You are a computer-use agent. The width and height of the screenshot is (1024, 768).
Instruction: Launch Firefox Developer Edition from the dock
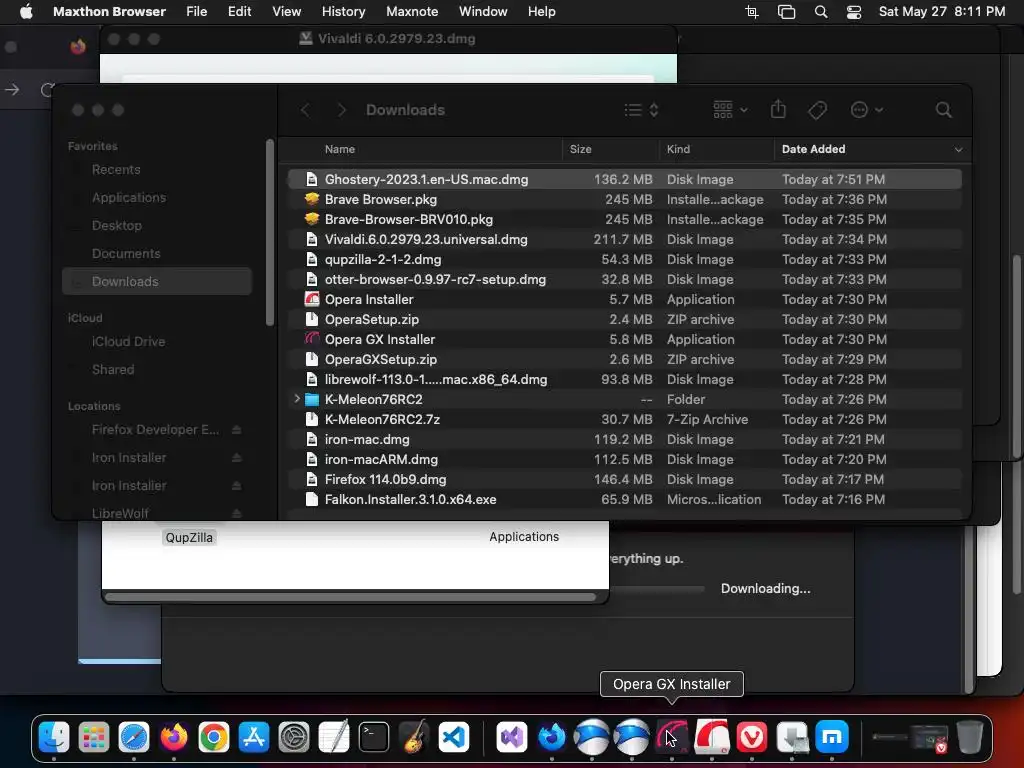pyautogui.click(x=552, y=738)
